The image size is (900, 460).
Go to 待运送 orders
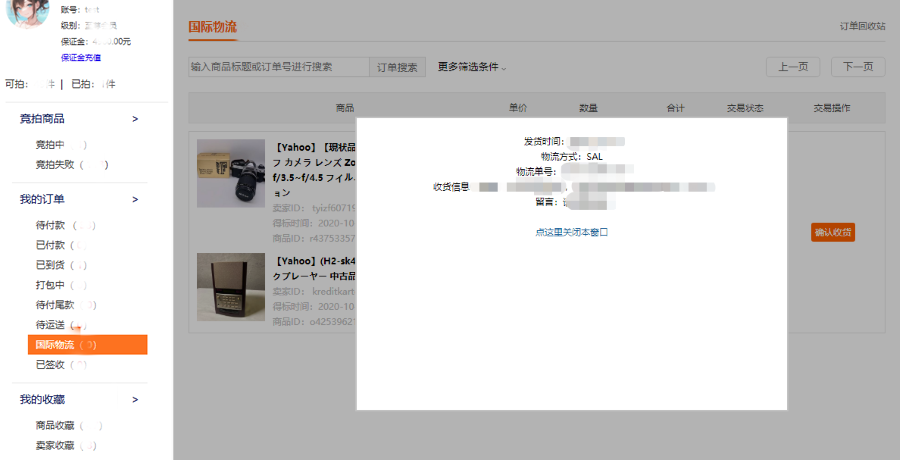pos(51,325)
